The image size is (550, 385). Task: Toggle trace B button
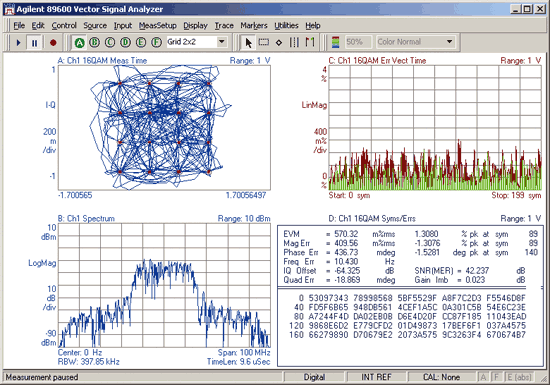[94, 42]
